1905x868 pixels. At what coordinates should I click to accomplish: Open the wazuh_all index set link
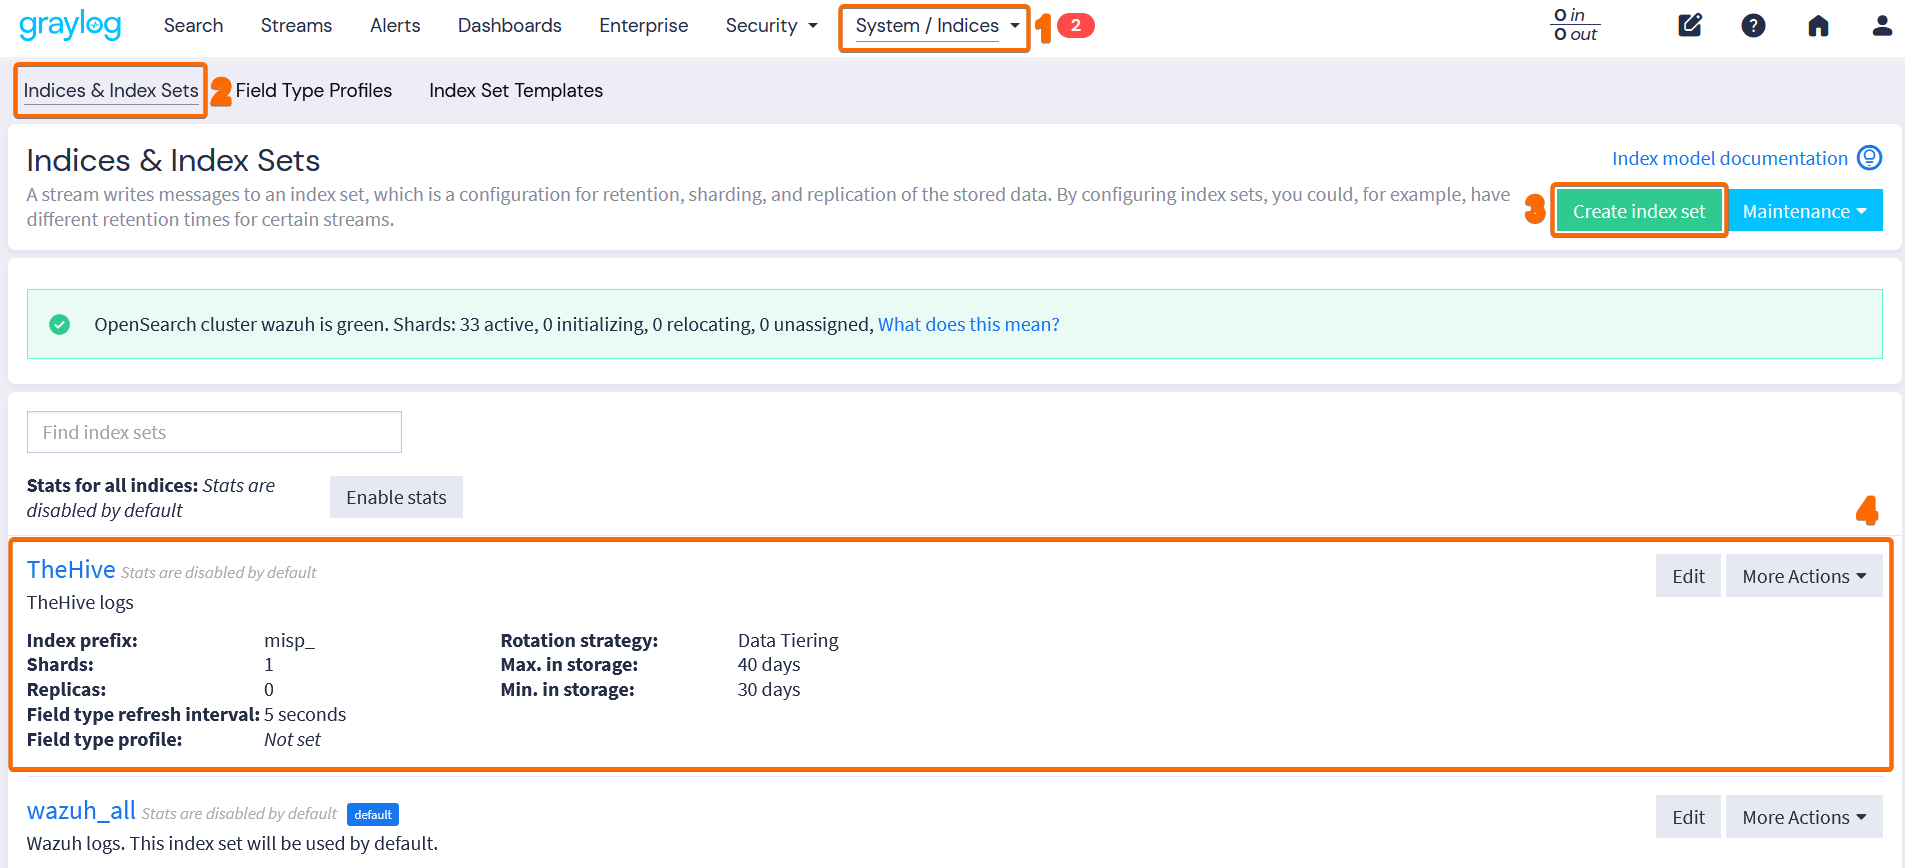pyautogui.click(x=81, y=810)
